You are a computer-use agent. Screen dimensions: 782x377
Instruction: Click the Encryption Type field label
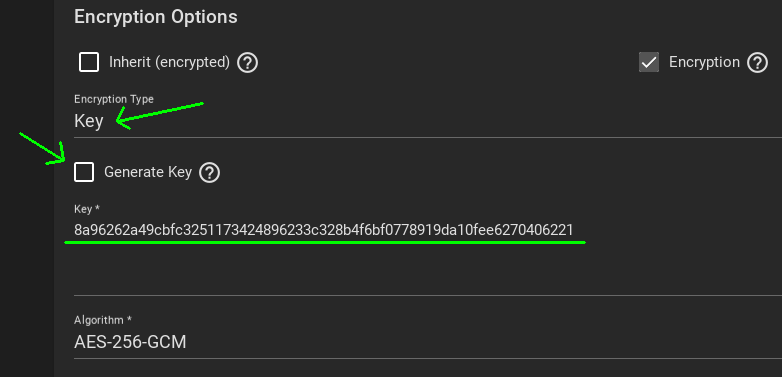114,99
